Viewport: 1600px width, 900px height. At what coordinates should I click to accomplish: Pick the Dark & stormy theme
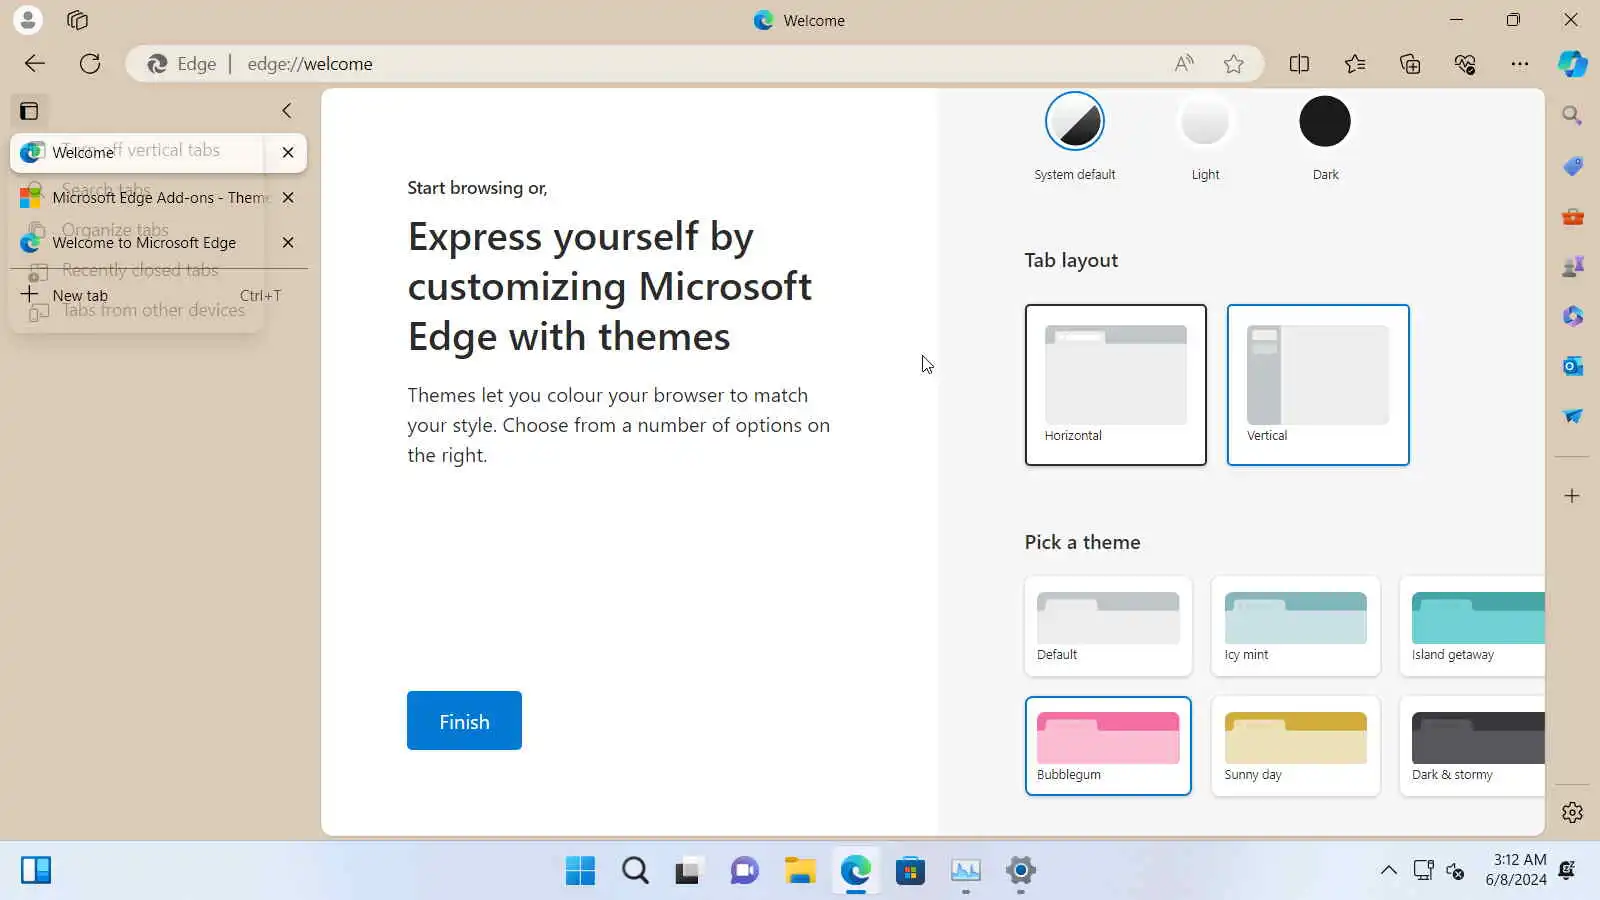[x=1473, y=746]
